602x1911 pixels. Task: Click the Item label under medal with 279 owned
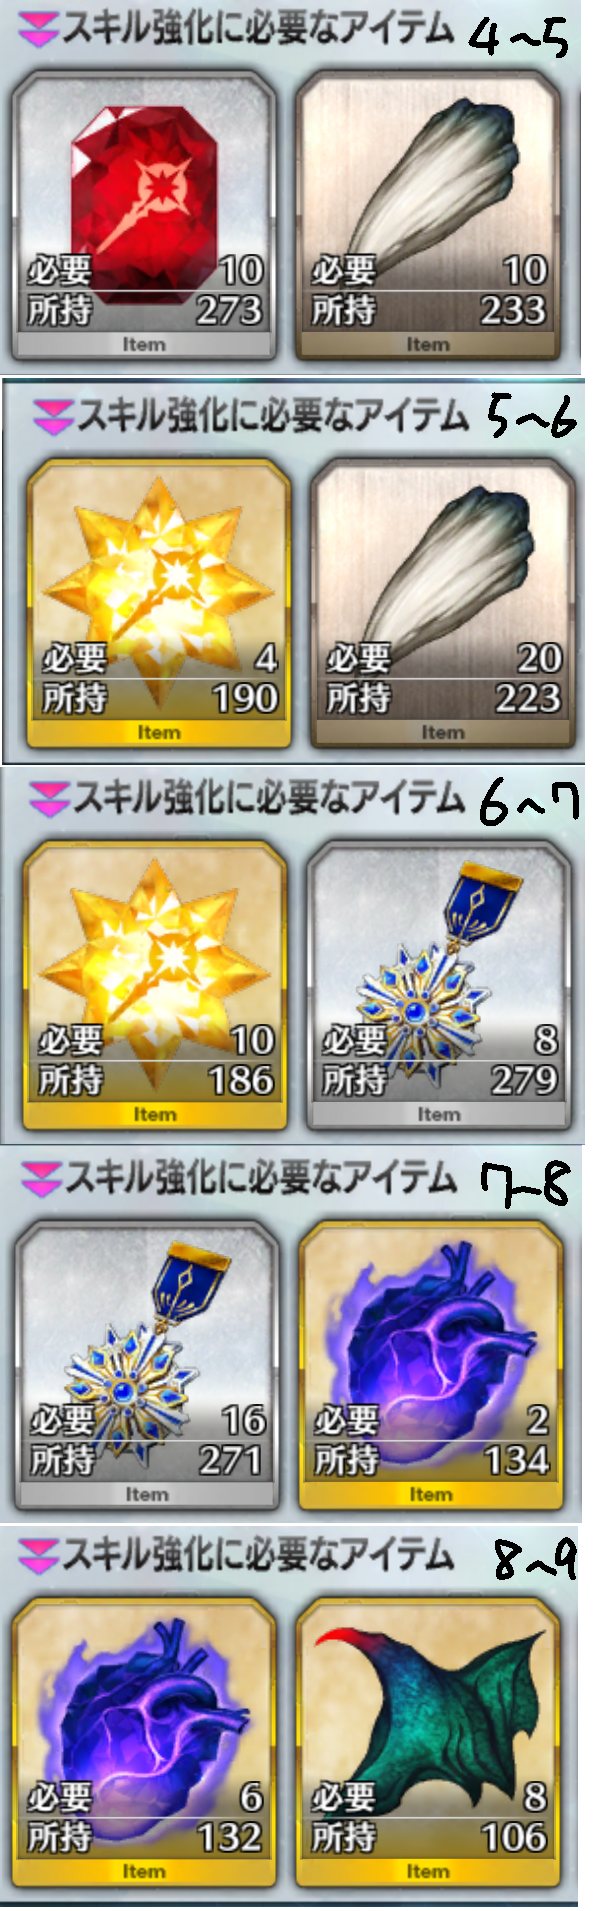[x=438, y=1114]
